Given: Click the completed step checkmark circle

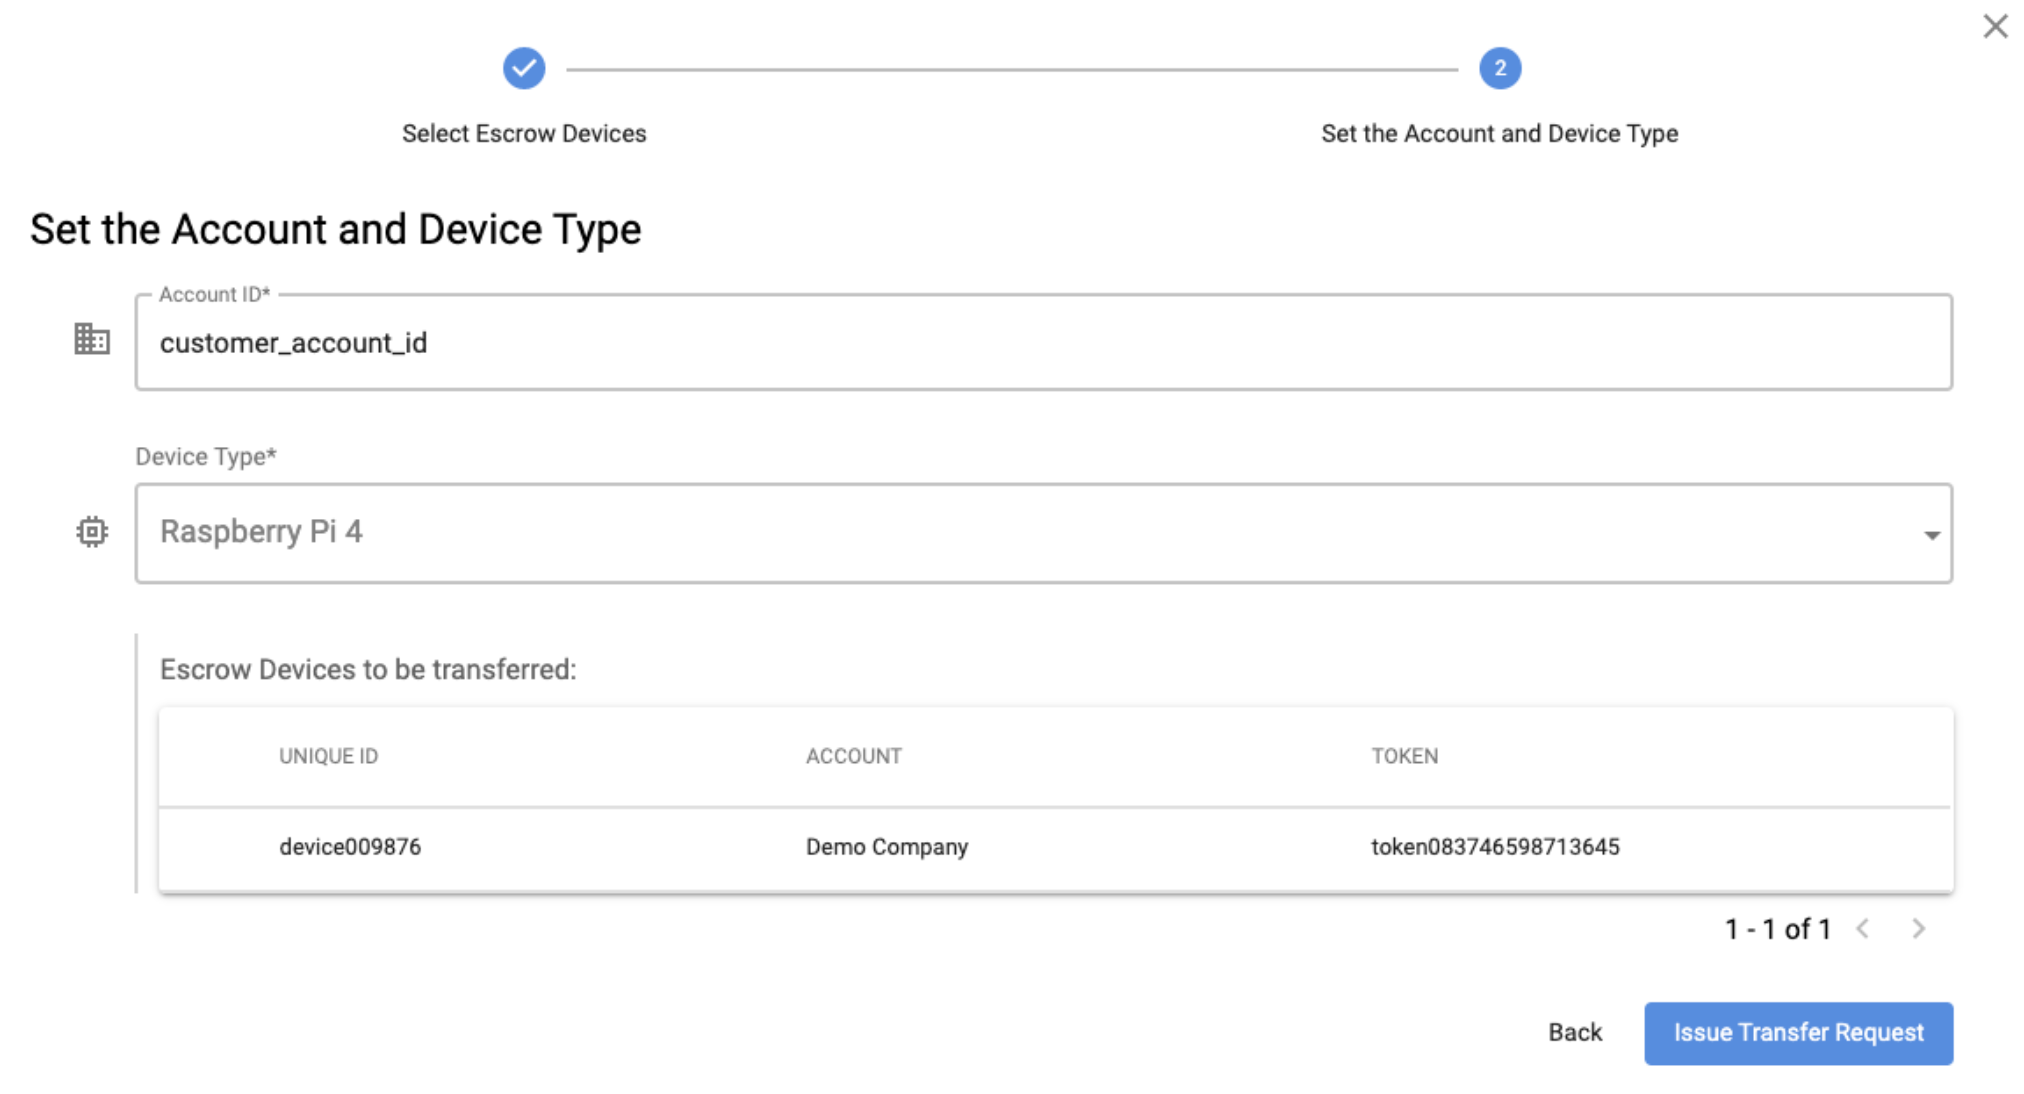Looking at the screenshot, I should [524, 68].
